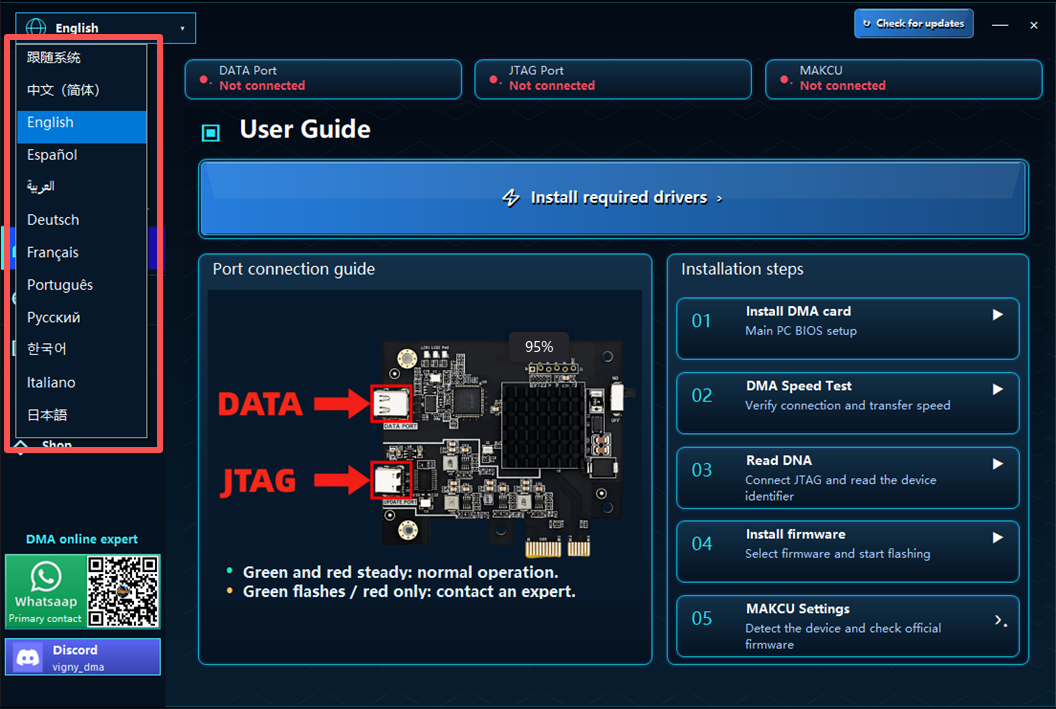Click Port connection guide title
Viewport: 1056px width, 709px height.
(294, 269)
